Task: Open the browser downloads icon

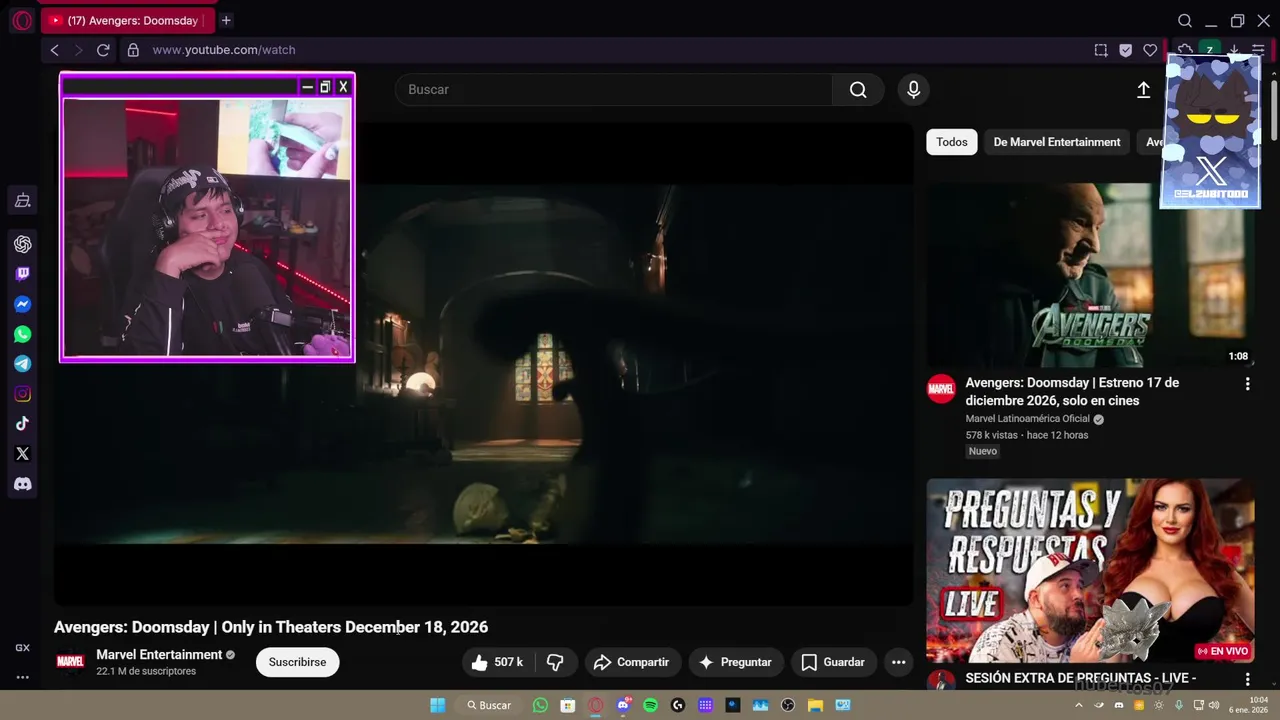Action: 1234,50
